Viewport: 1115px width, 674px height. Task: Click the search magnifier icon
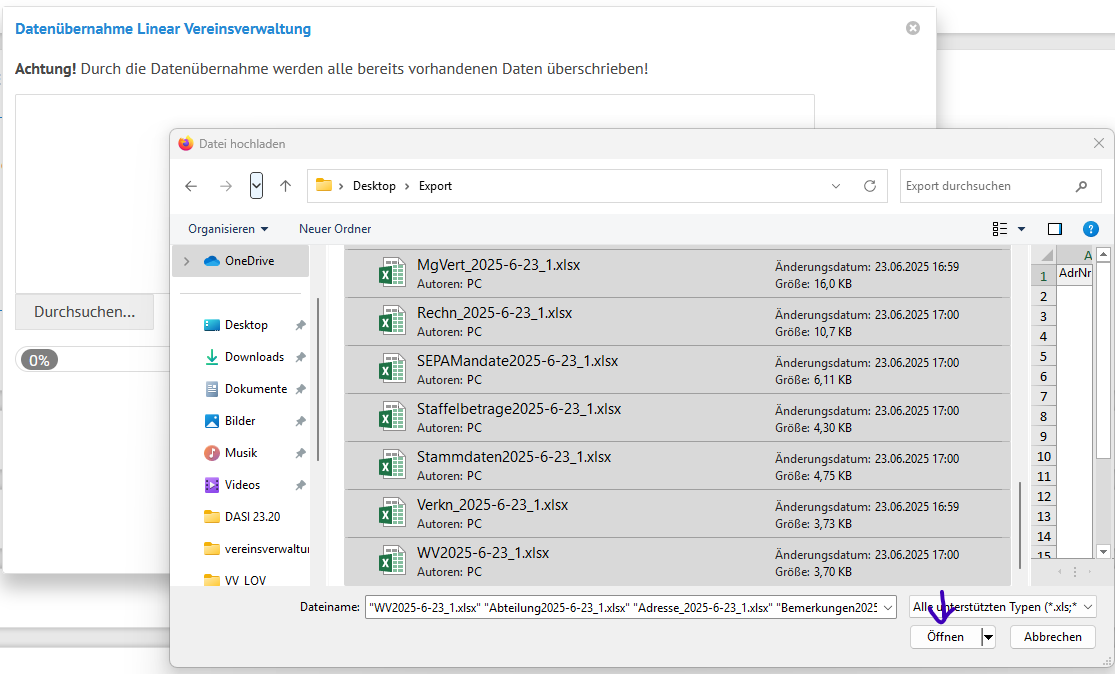click(1081, 186)
